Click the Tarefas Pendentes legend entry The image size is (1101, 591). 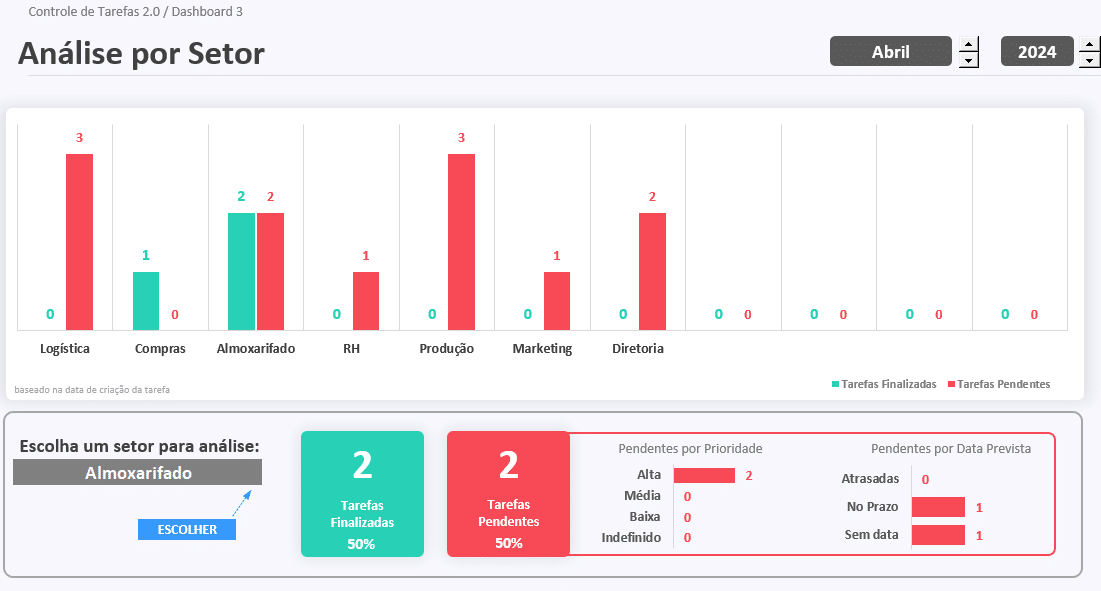click(998, 384)
